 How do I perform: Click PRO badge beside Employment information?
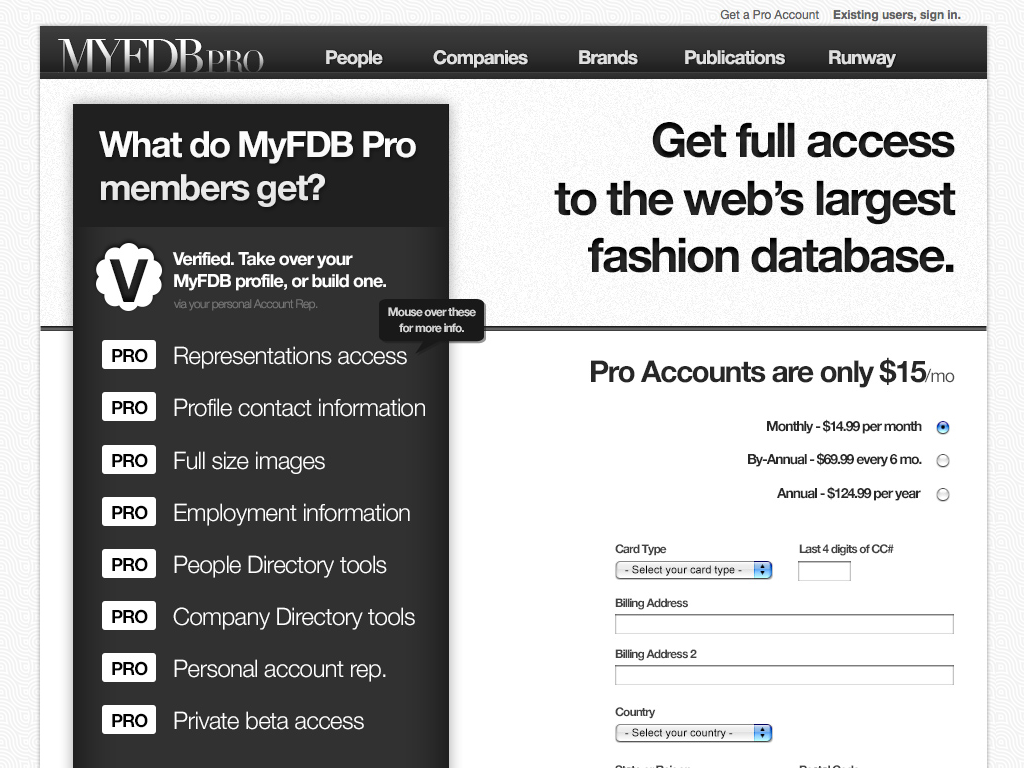[x=129, y=513]
